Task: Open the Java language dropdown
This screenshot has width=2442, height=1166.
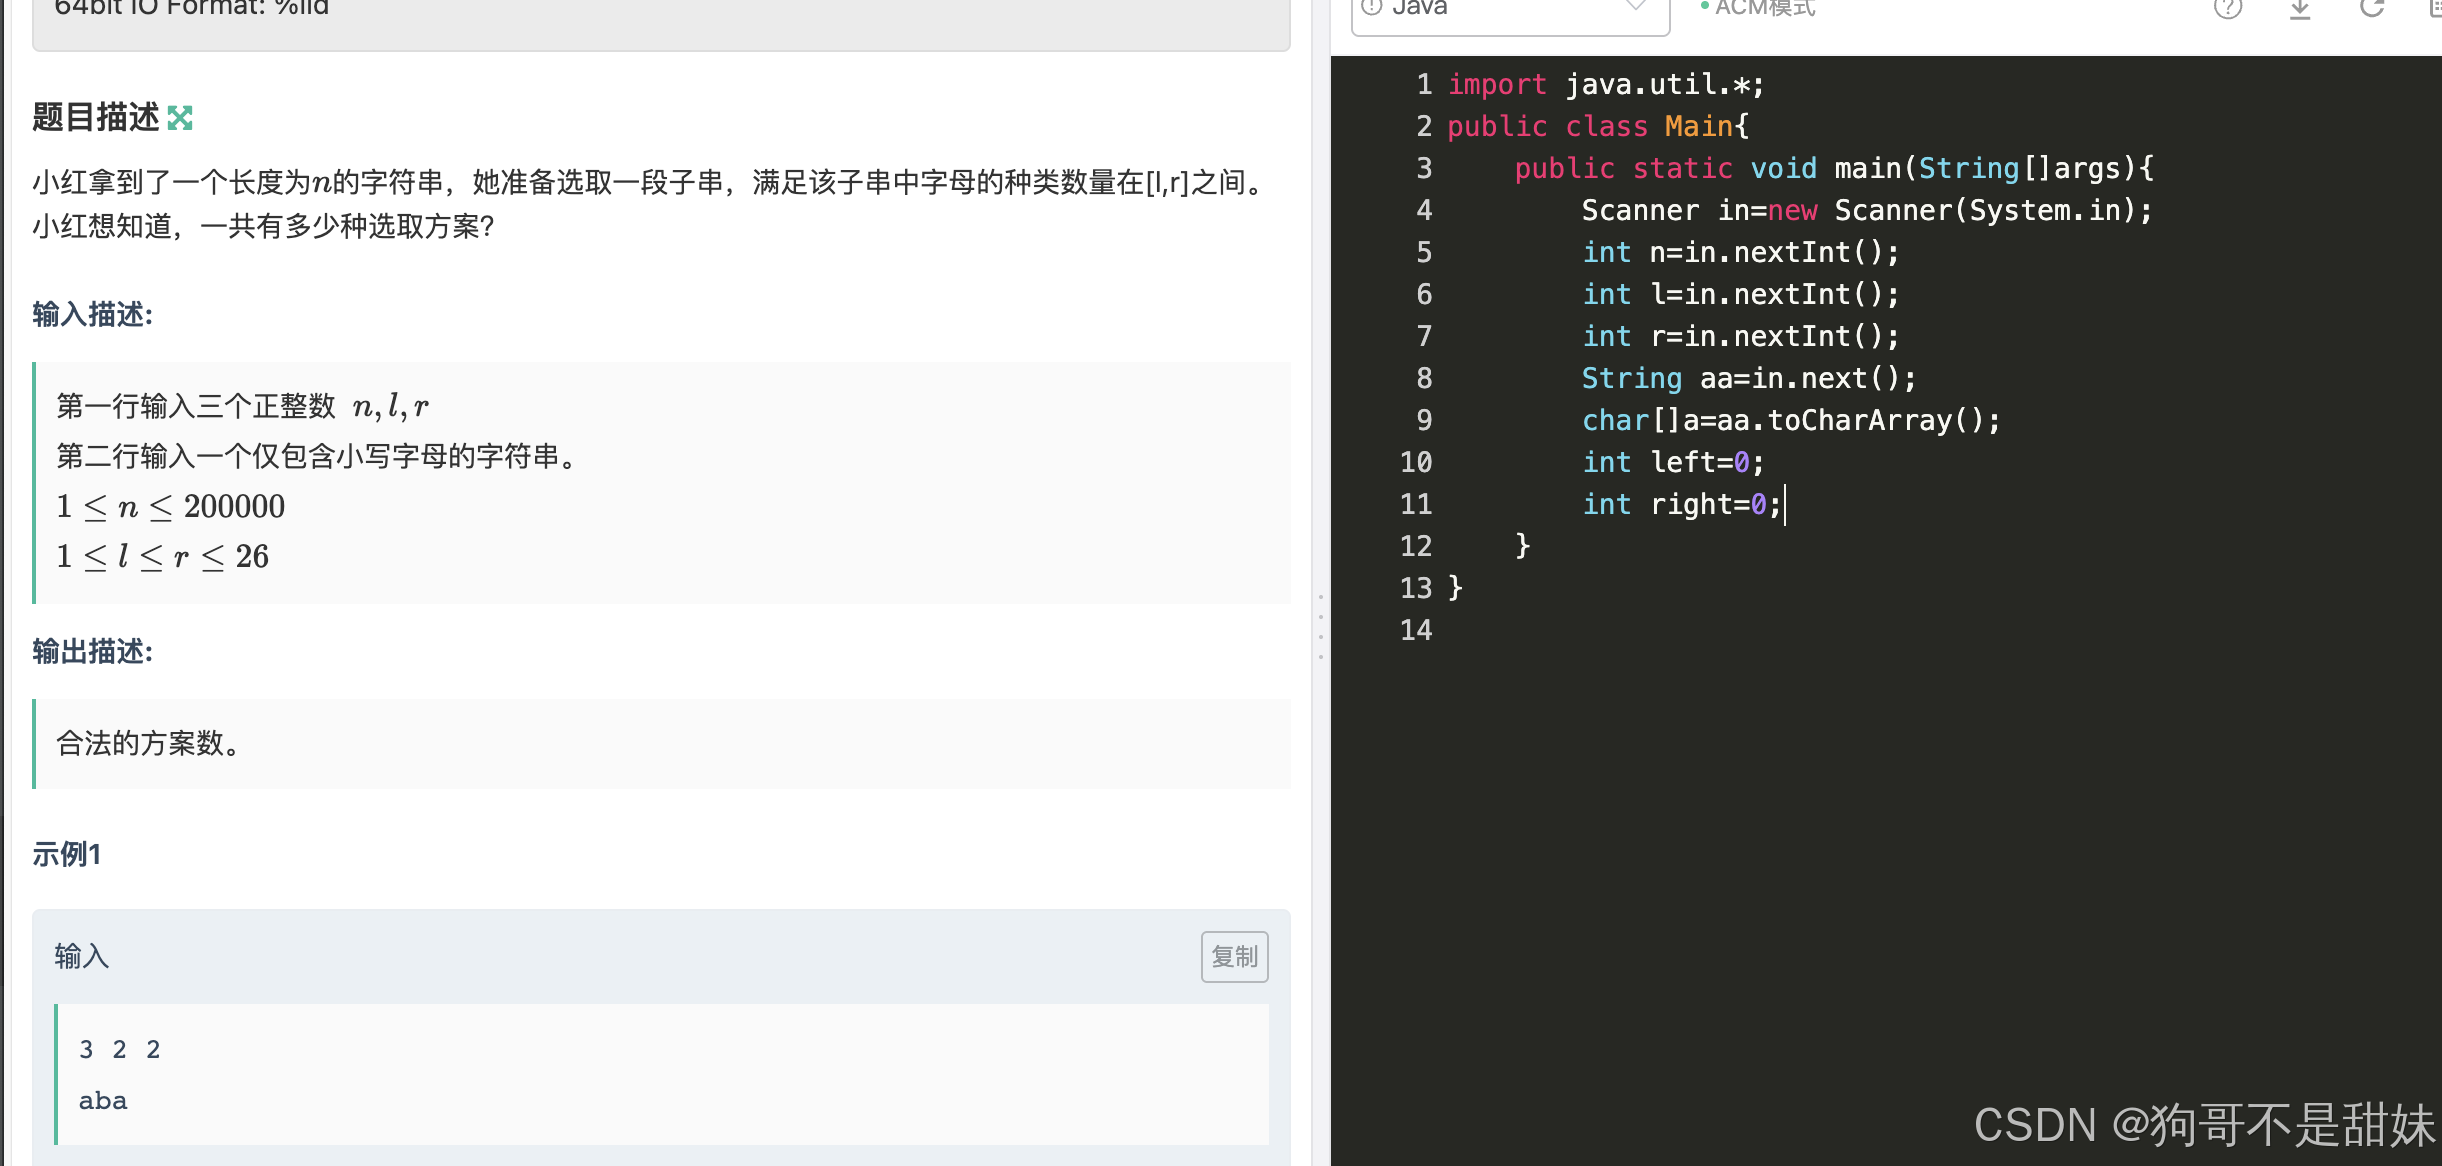Action: 1510,10
